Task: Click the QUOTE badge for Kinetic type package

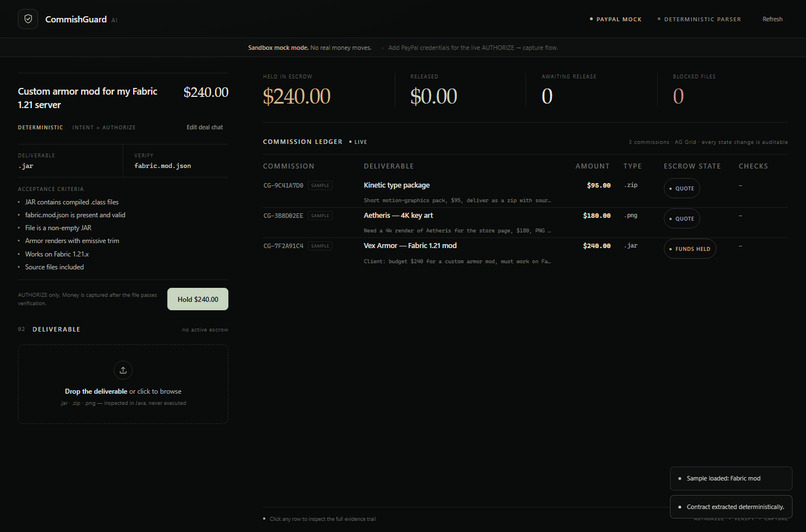Action: (682, 188)
